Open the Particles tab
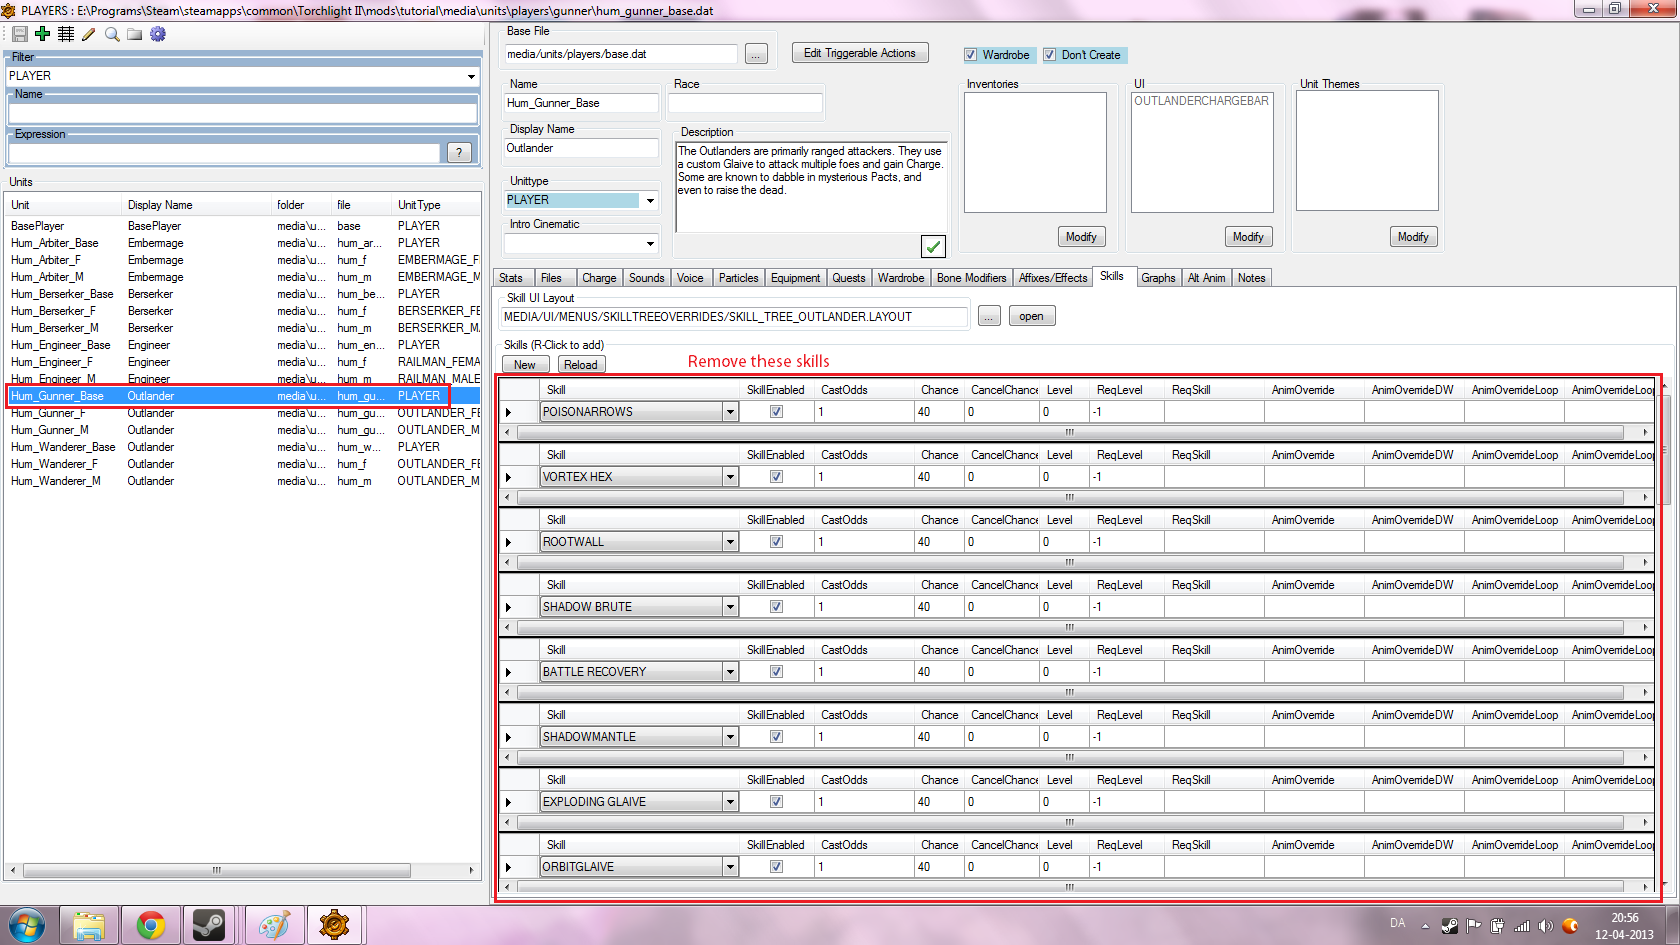1680x945 pixels. (738, 278)
